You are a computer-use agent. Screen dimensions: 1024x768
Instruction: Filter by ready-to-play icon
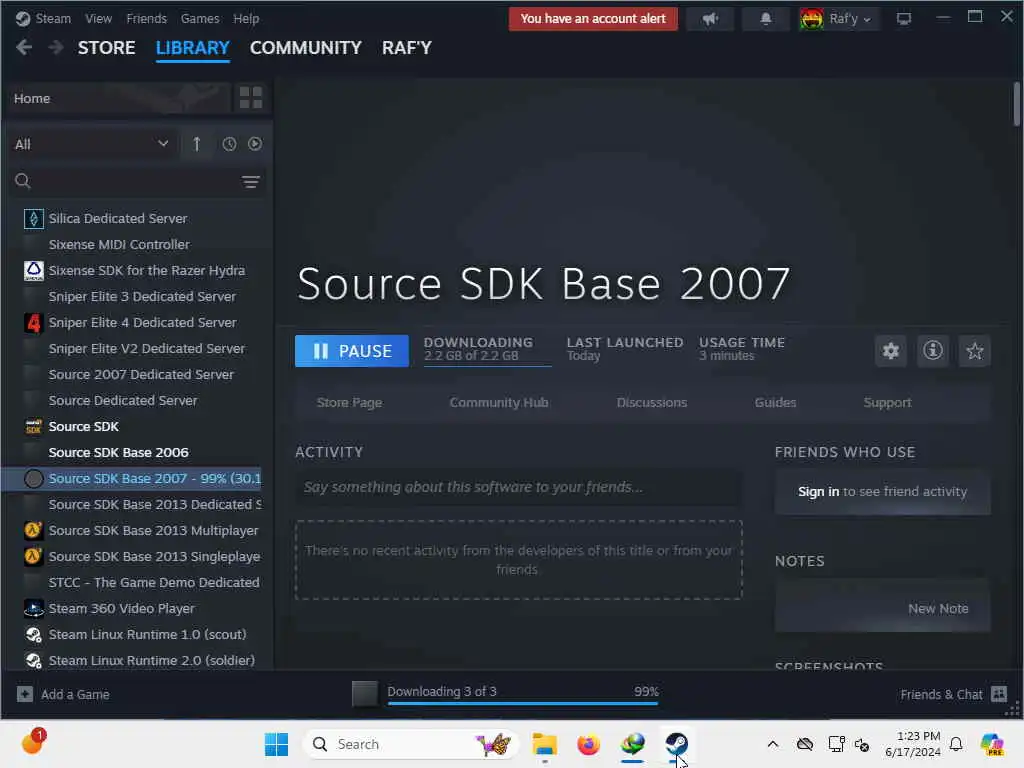(x=255, y=144)
